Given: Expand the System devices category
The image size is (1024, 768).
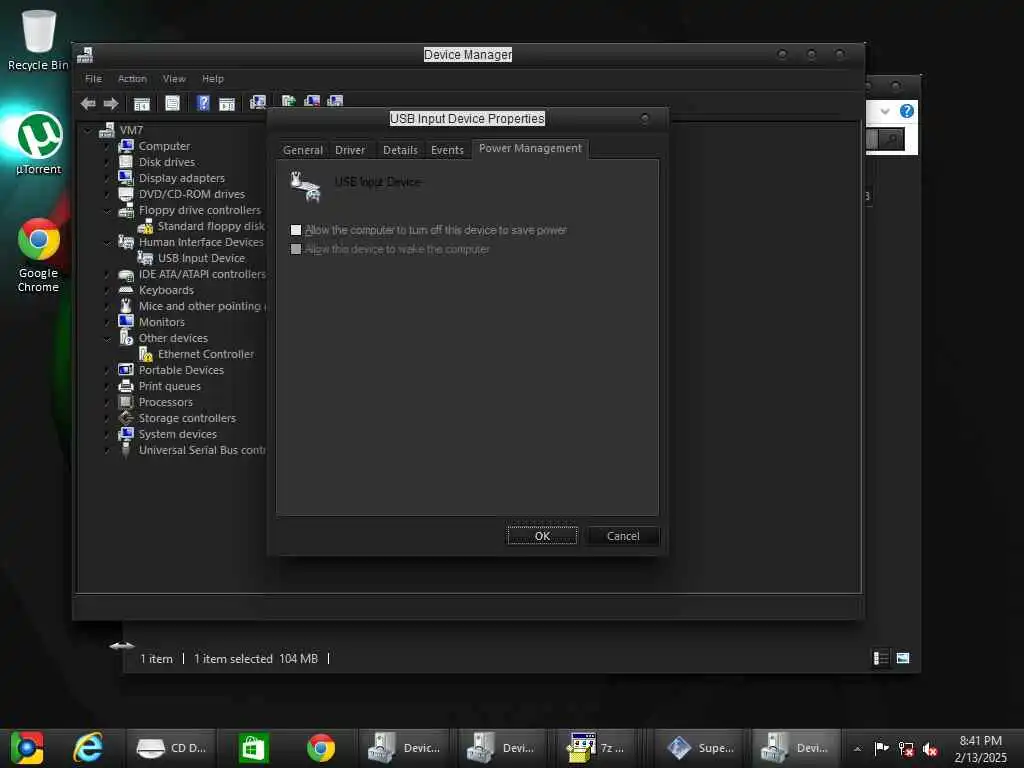Looking at the screenshot, I should 107,434.
